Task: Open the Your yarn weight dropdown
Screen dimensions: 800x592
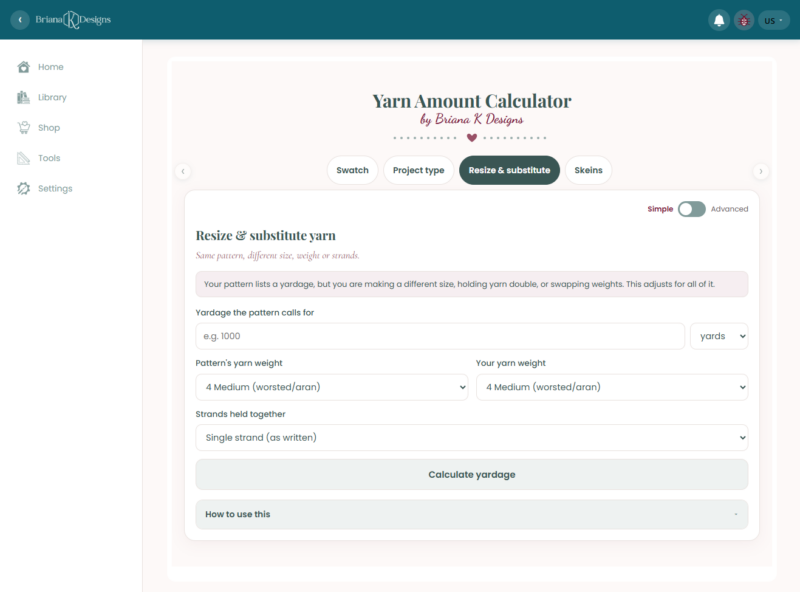Action: coord(612,387)
